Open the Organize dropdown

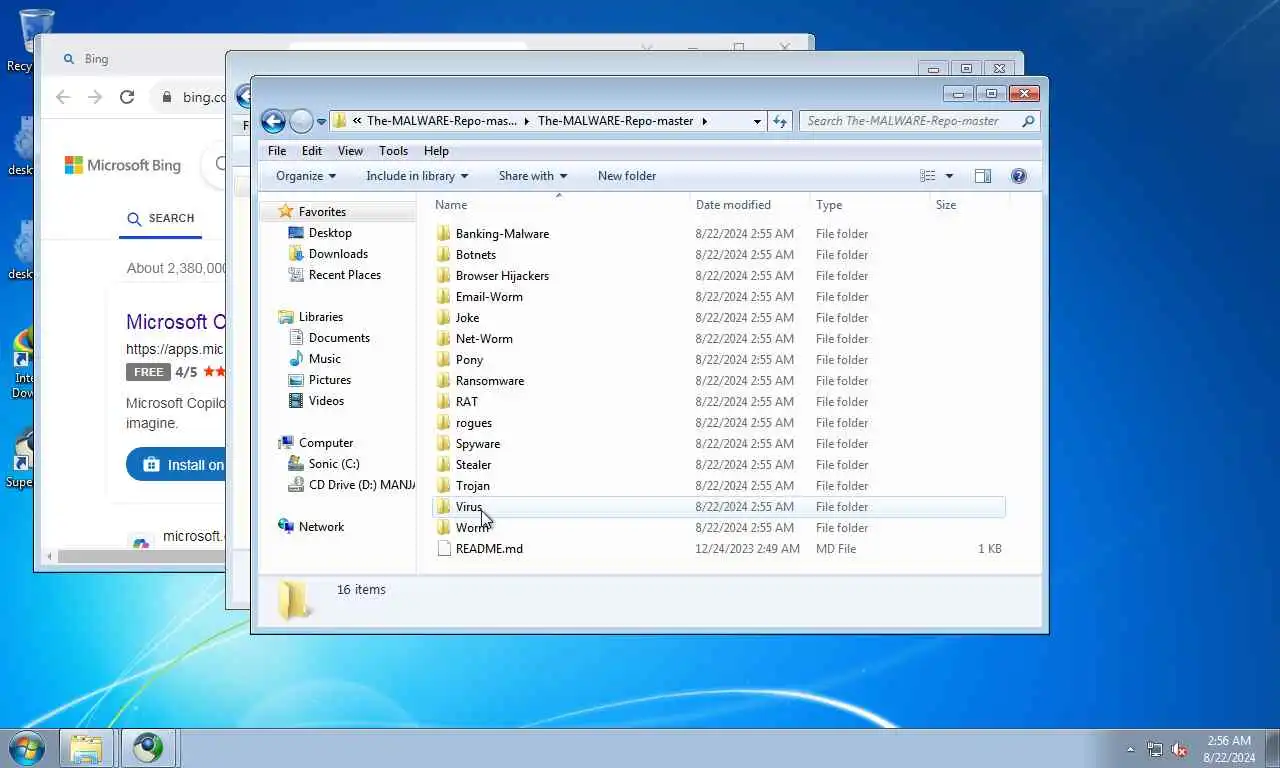(306, 176)
